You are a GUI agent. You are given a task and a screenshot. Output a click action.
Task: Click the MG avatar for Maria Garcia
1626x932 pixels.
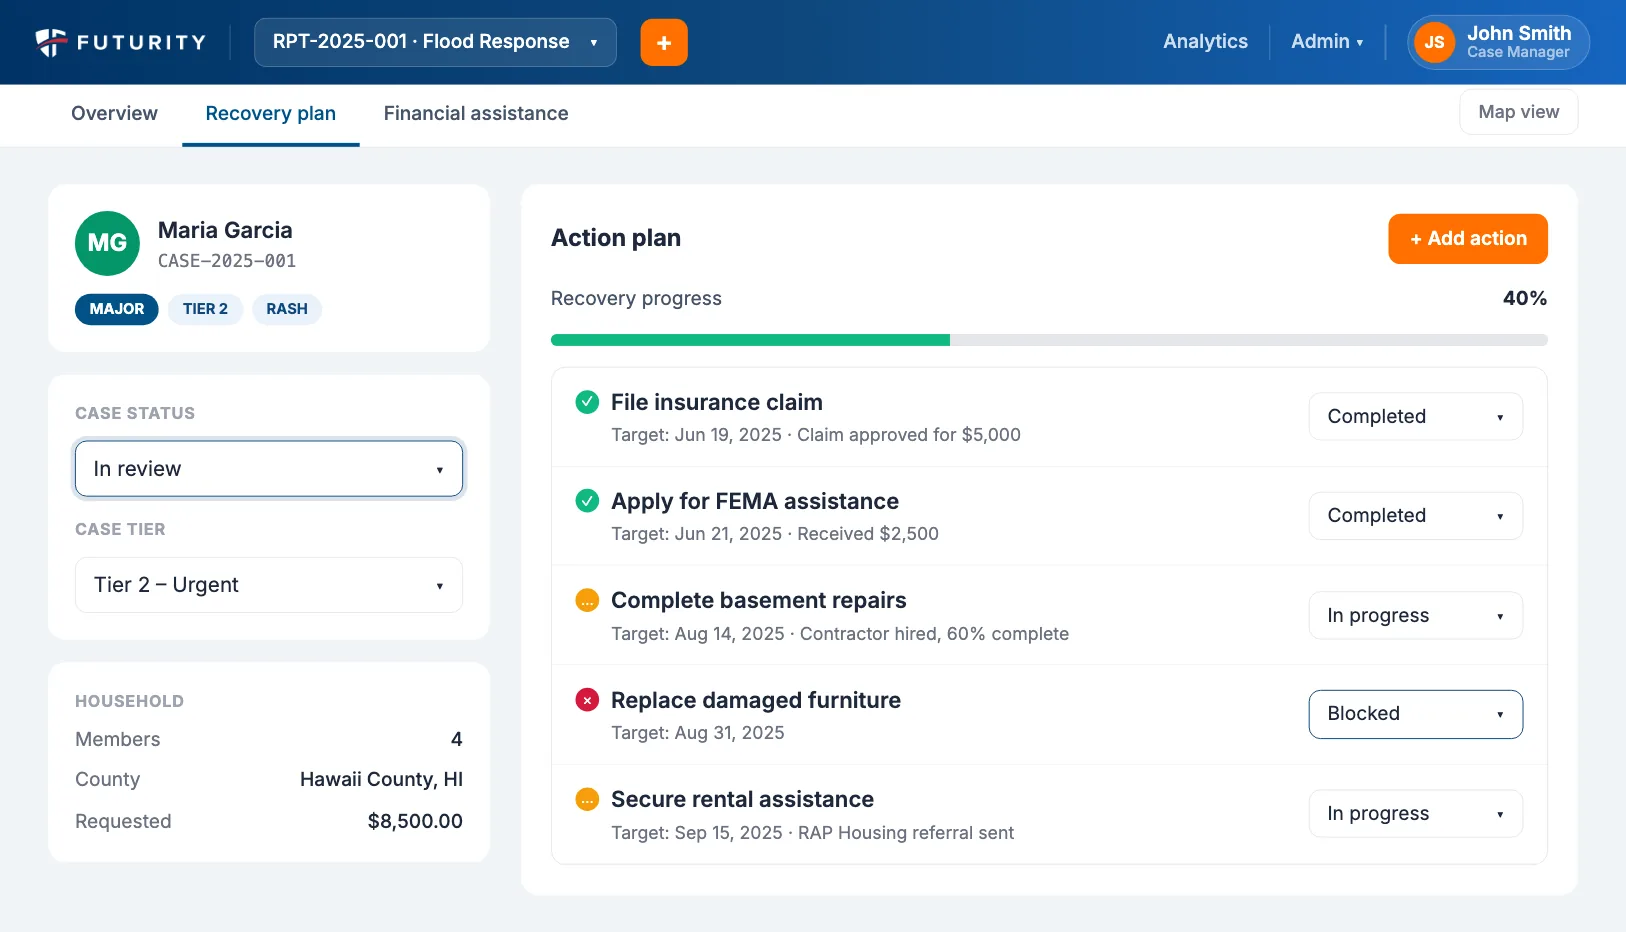[x=107, y=243]
